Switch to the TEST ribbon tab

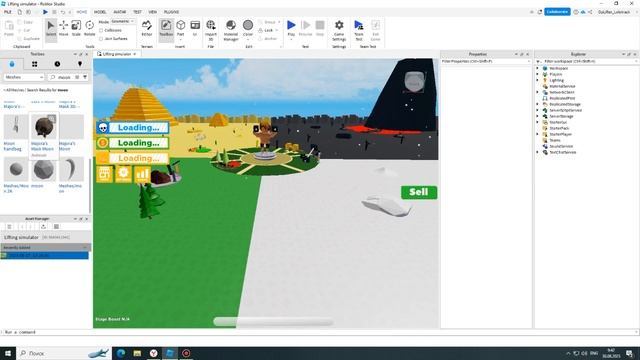(137, 12)
